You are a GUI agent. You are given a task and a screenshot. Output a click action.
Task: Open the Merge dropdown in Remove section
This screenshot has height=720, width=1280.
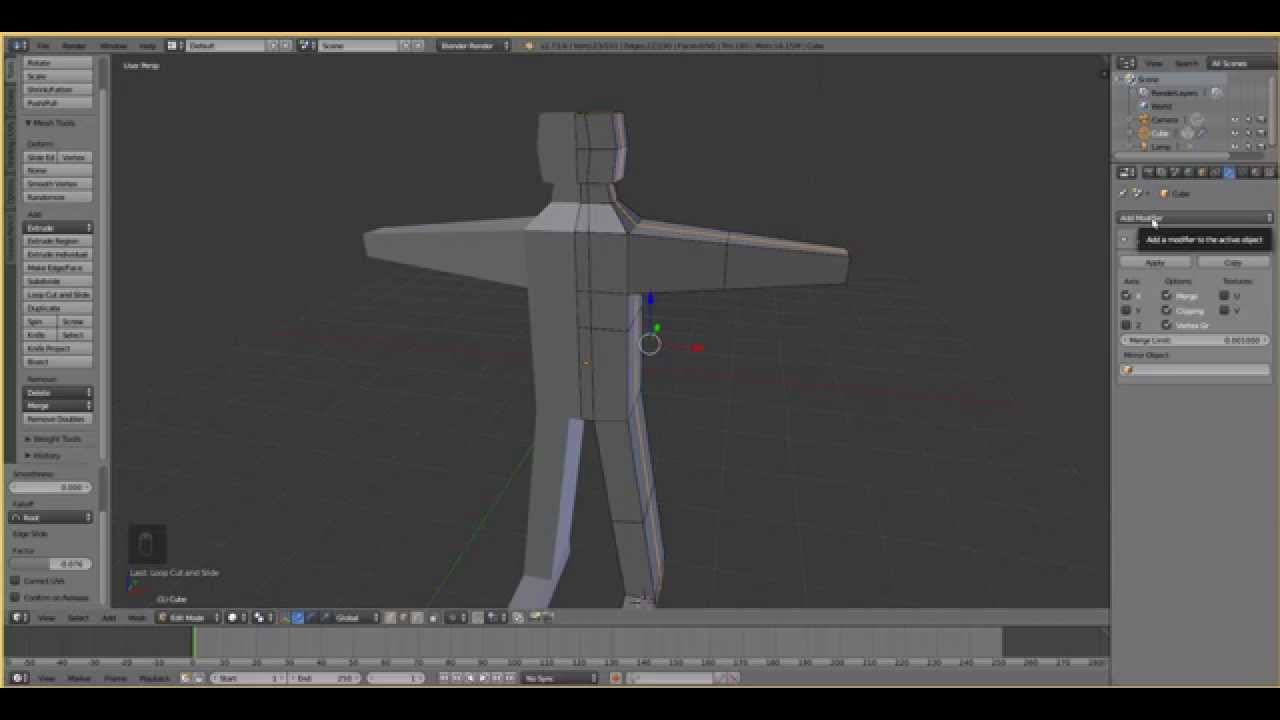58,406
